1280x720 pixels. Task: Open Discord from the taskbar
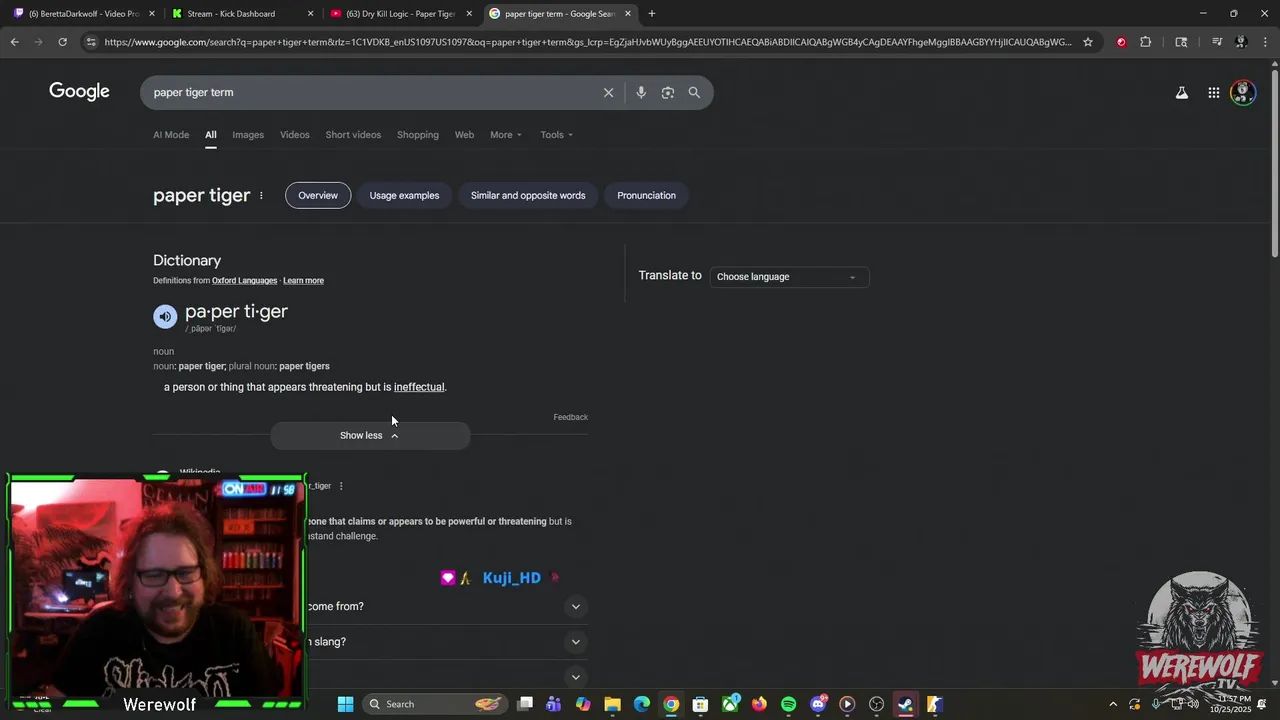(818, 704)
